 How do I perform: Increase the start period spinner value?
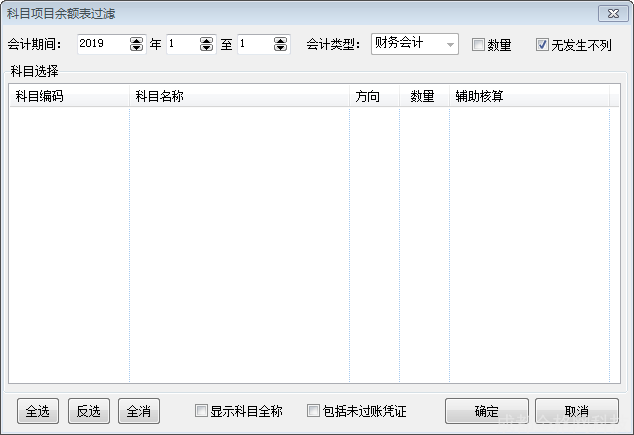pyautogui.click(x=207, y=40)
